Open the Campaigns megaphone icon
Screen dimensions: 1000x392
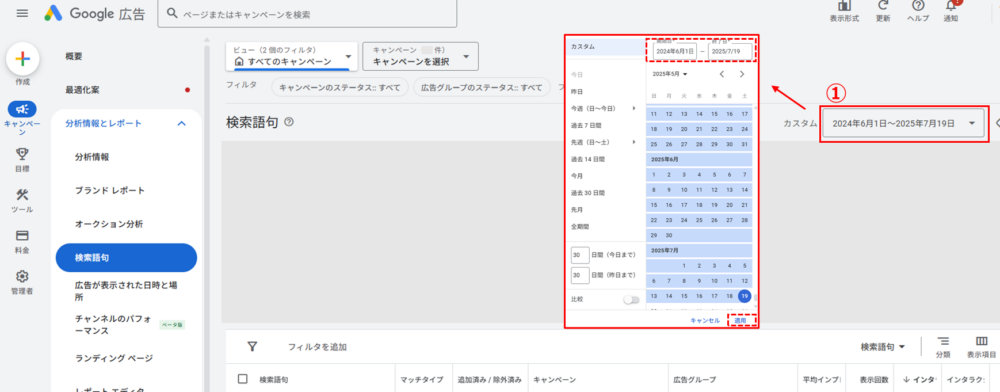(22, 109)
